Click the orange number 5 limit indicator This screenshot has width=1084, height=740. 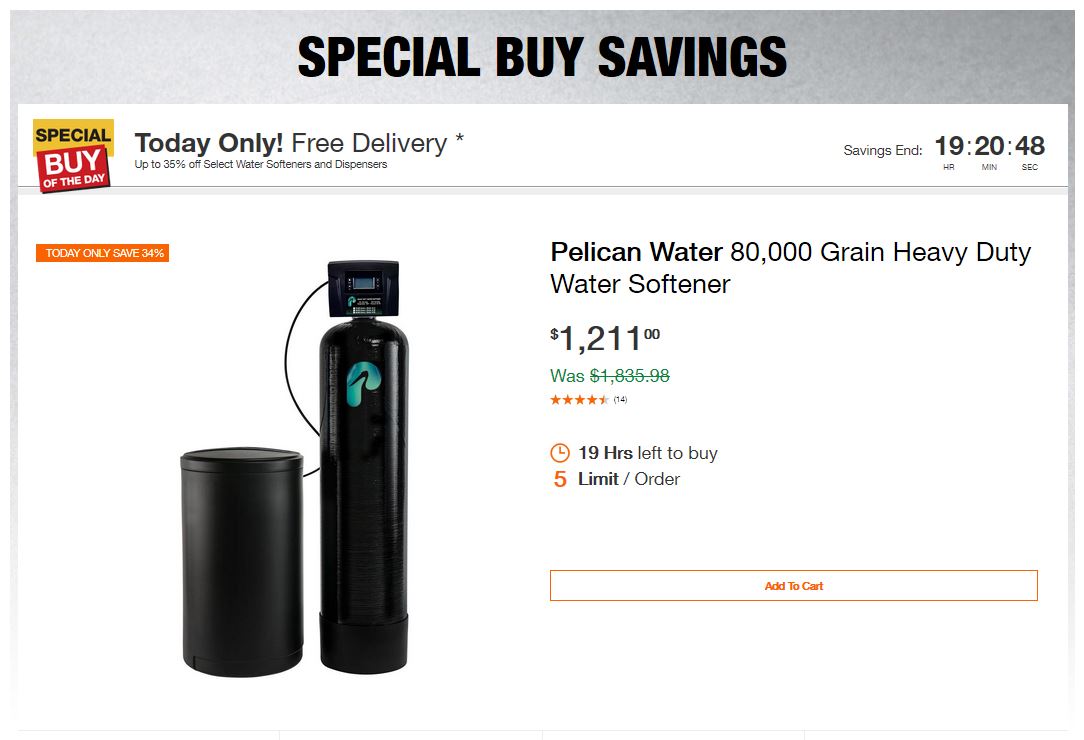pos(560,480)
